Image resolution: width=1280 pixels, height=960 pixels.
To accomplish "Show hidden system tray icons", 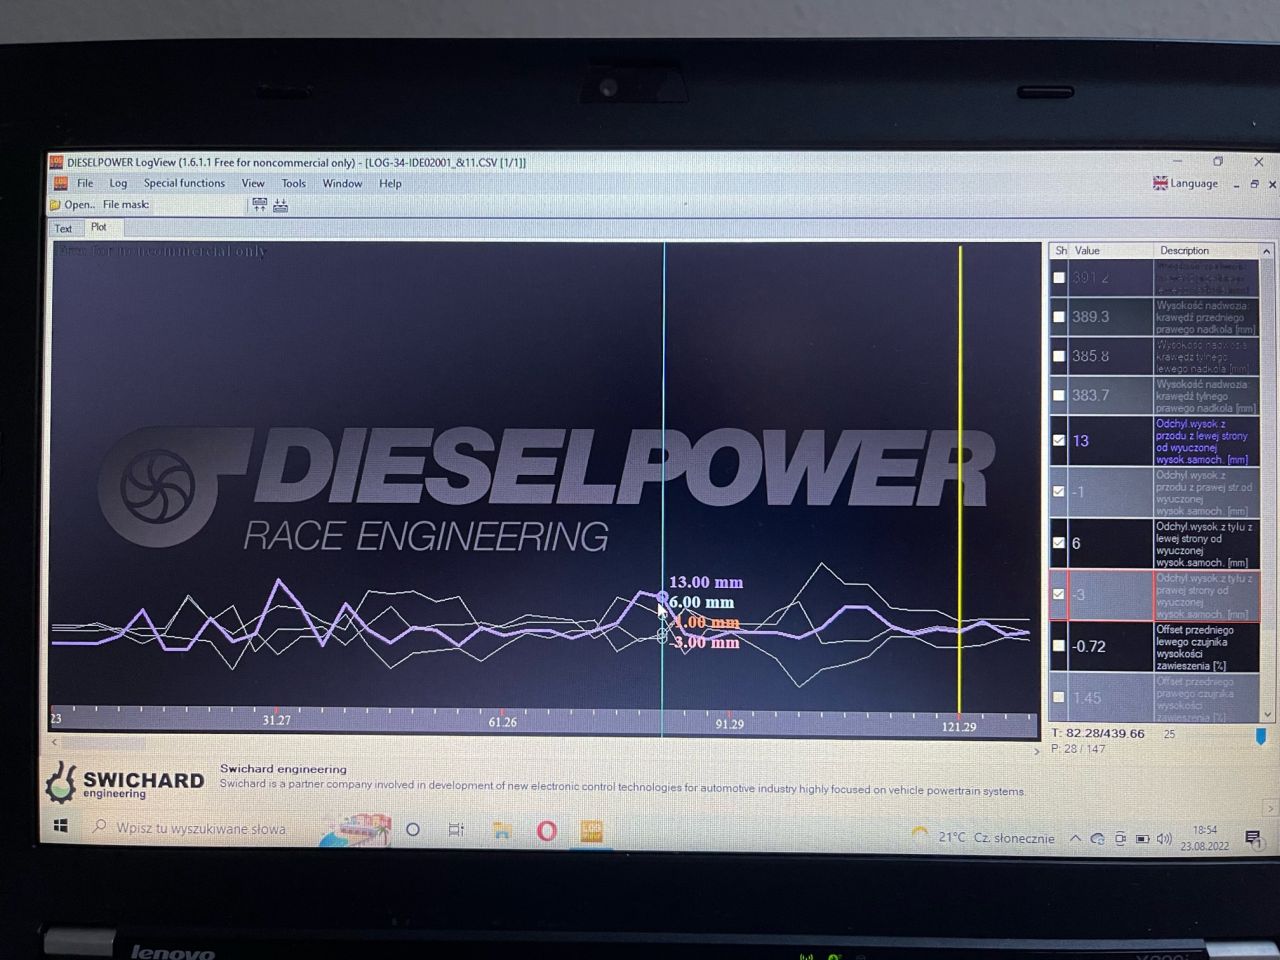I will pos(1075,839).
